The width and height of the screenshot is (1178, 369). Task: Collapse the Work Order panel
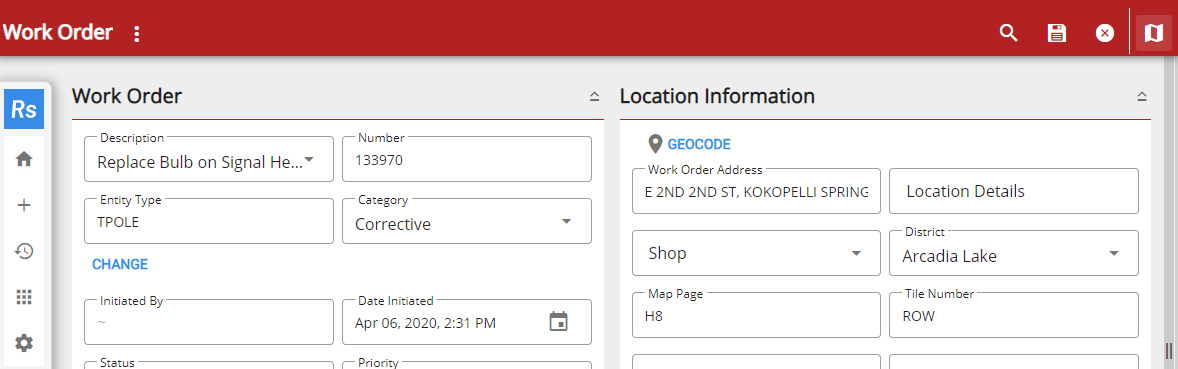coord(594,96)
